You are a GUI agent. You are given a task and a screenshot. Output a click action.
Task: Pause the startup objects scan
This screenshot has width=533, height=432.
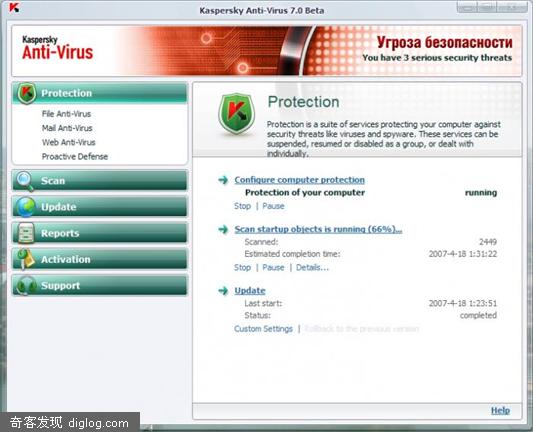coord(273,267)
